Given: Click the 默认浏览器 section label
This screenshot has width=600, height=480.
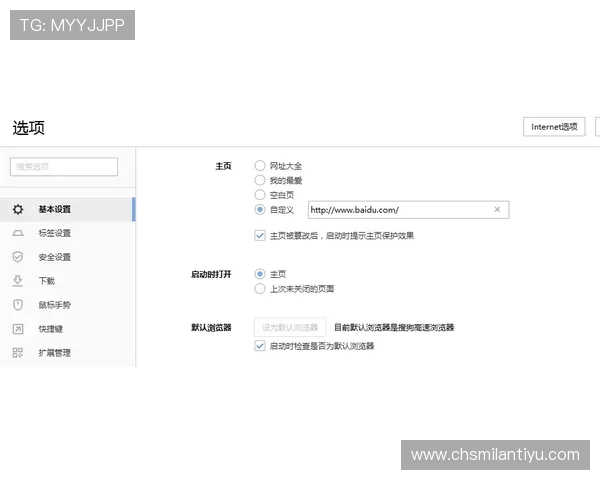Looking at the screenshot, I should [211, 327].
